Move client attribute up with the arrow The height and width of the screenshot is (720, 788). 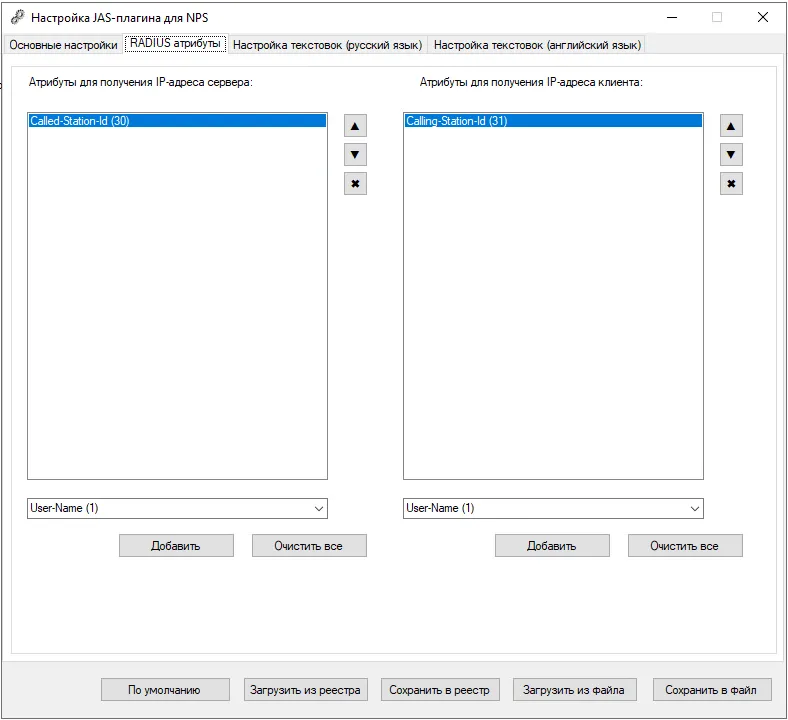(731, 126)
